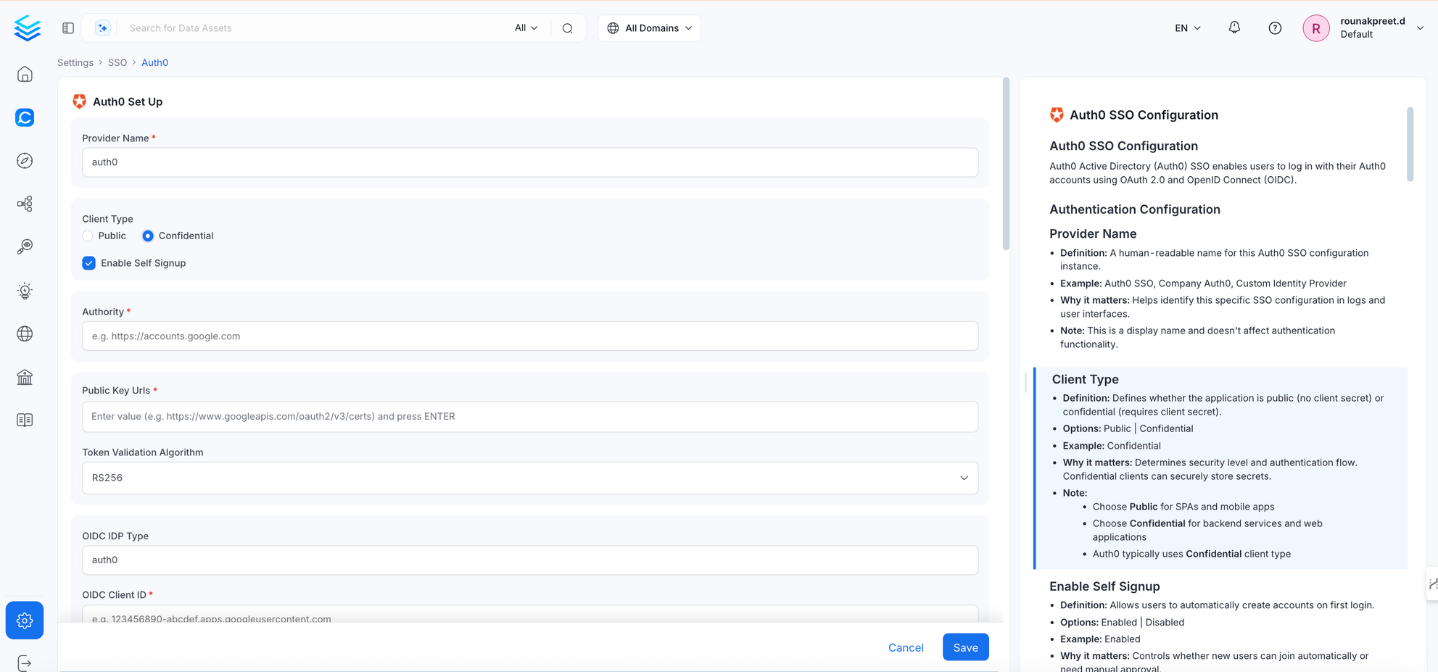Open the EN language dropdown
Viewport: 1438px width, 672px height.
pyautogui.click(x=1186, y=27)
